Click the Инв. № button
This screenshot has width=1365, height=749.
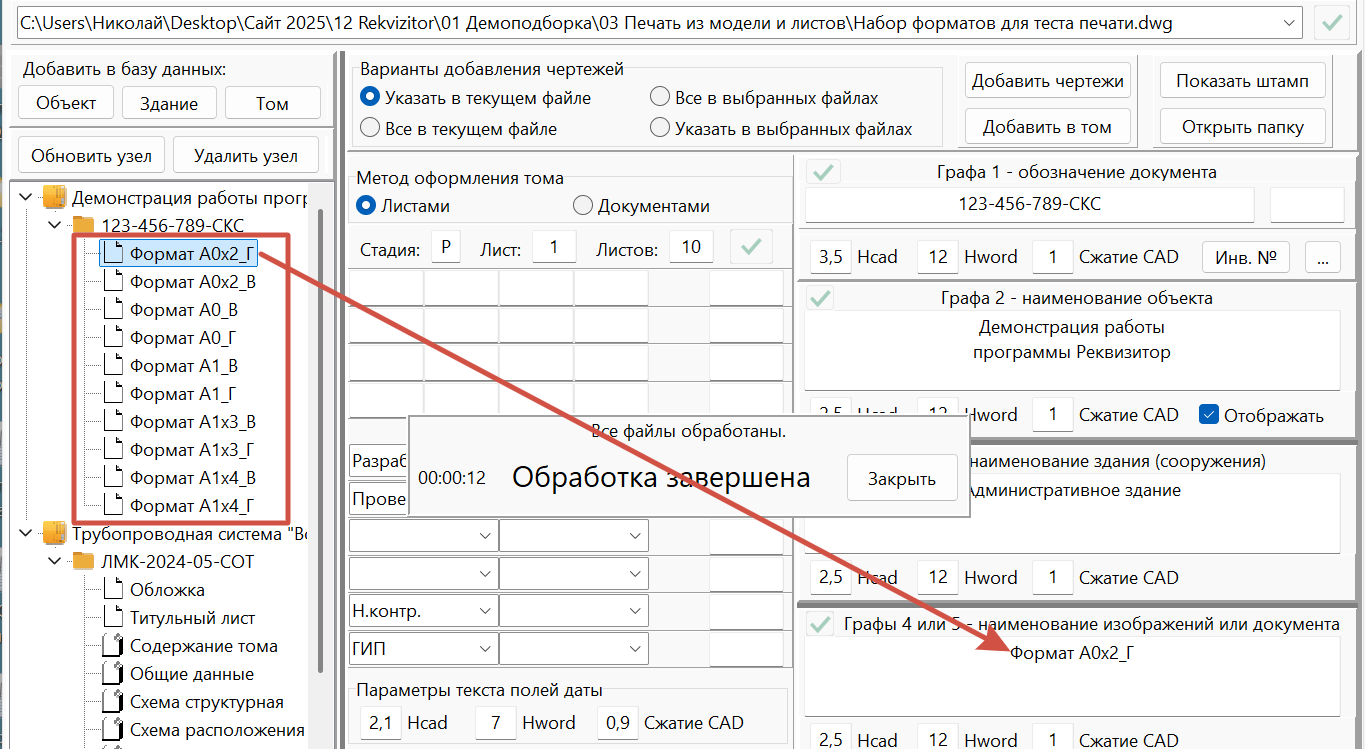pyautogui.click(x=1245, y=257)
